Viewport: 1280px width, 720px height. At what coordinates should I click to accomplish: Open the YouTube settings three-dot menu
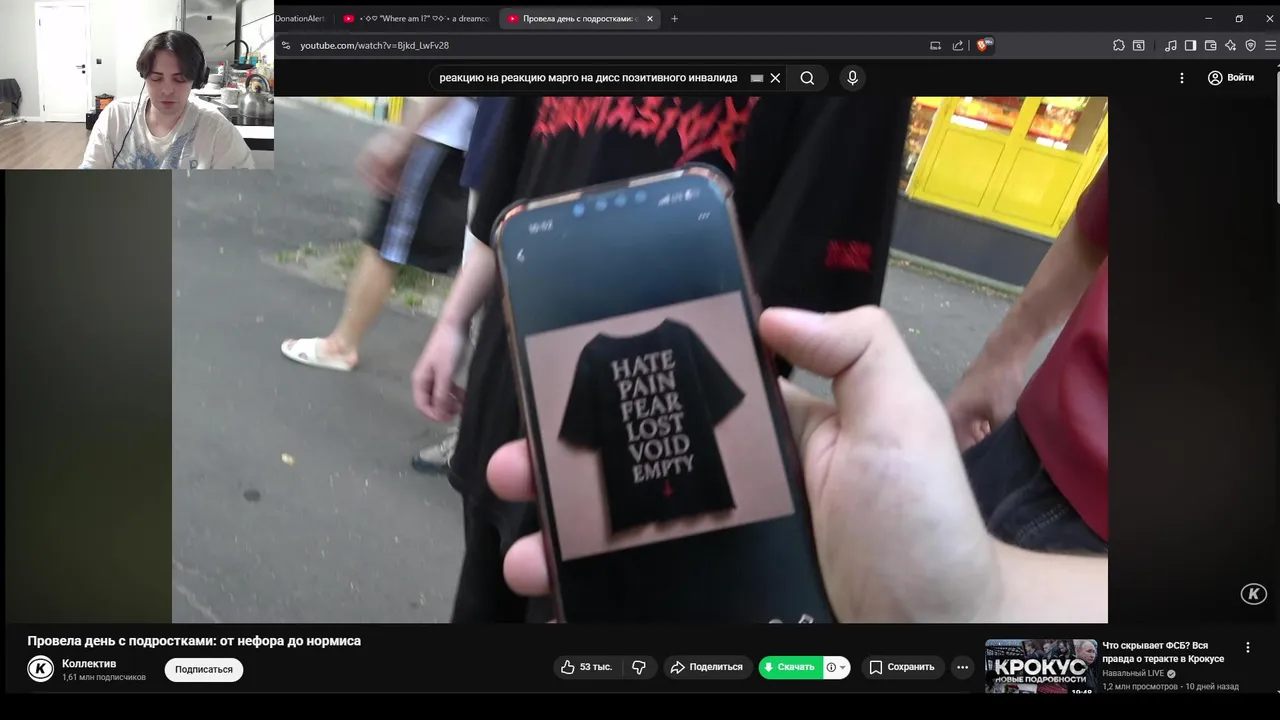tap(1182, 78)
